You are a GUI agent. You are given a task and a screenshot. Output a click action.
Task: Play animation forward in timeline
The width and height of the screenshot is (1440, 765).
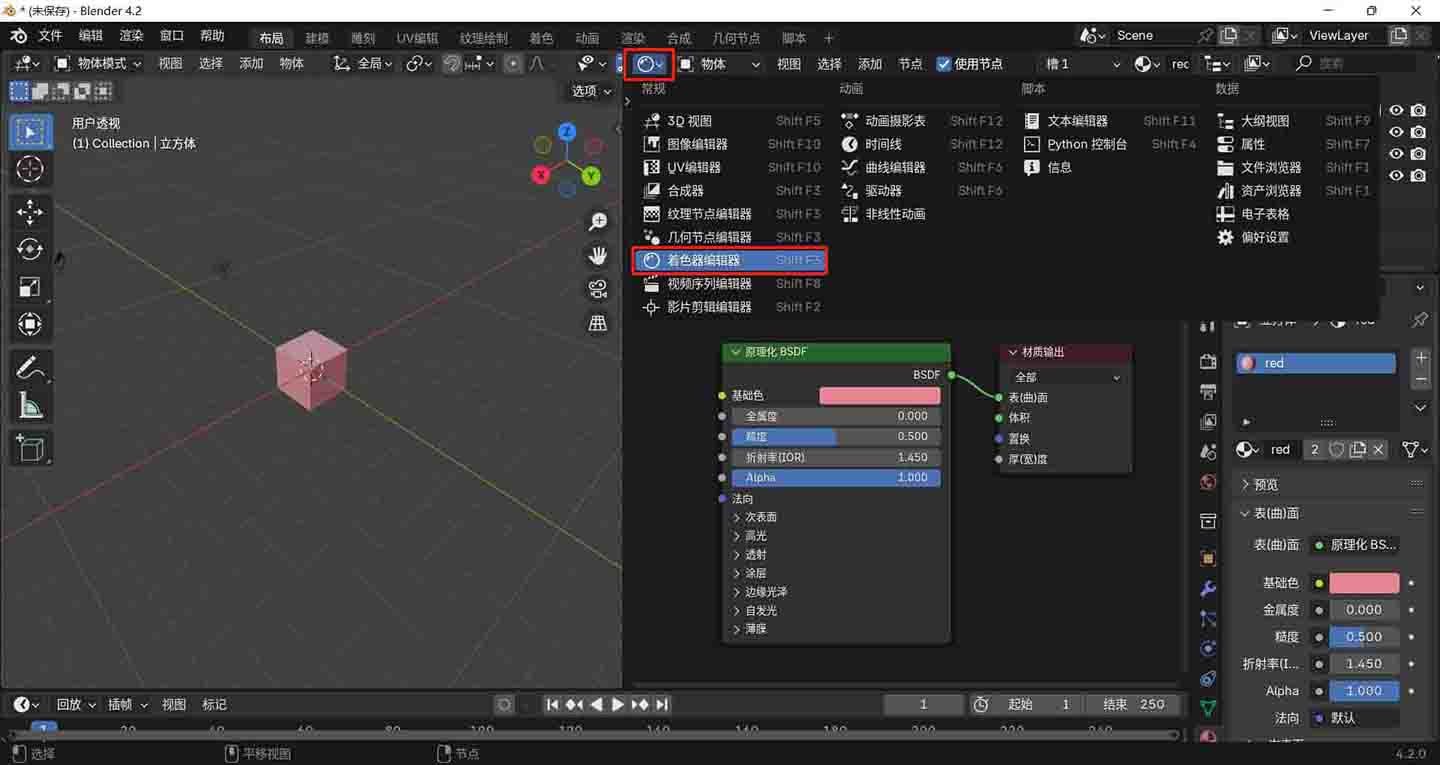(x=617, y=704)
